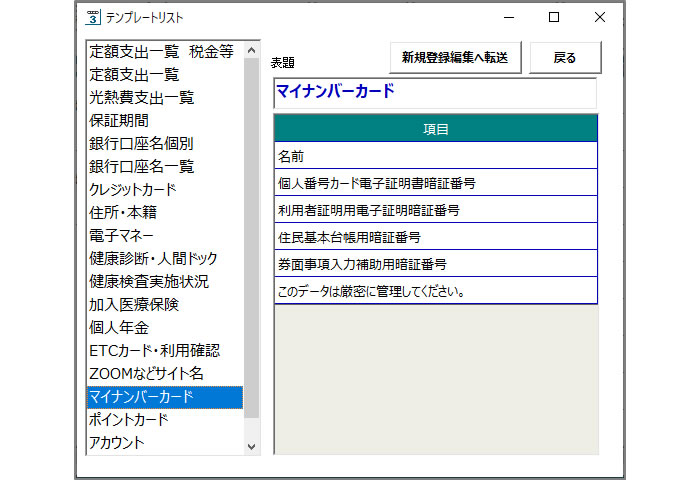Select 銀行口座名個別 template

pyautogui.click(x=165, y=144)
